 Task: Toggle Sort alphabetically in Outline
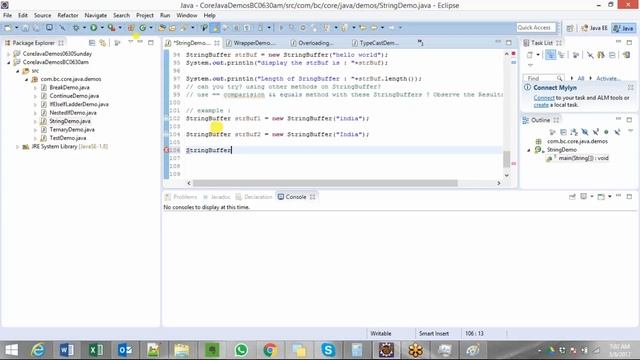click(574, 132)
